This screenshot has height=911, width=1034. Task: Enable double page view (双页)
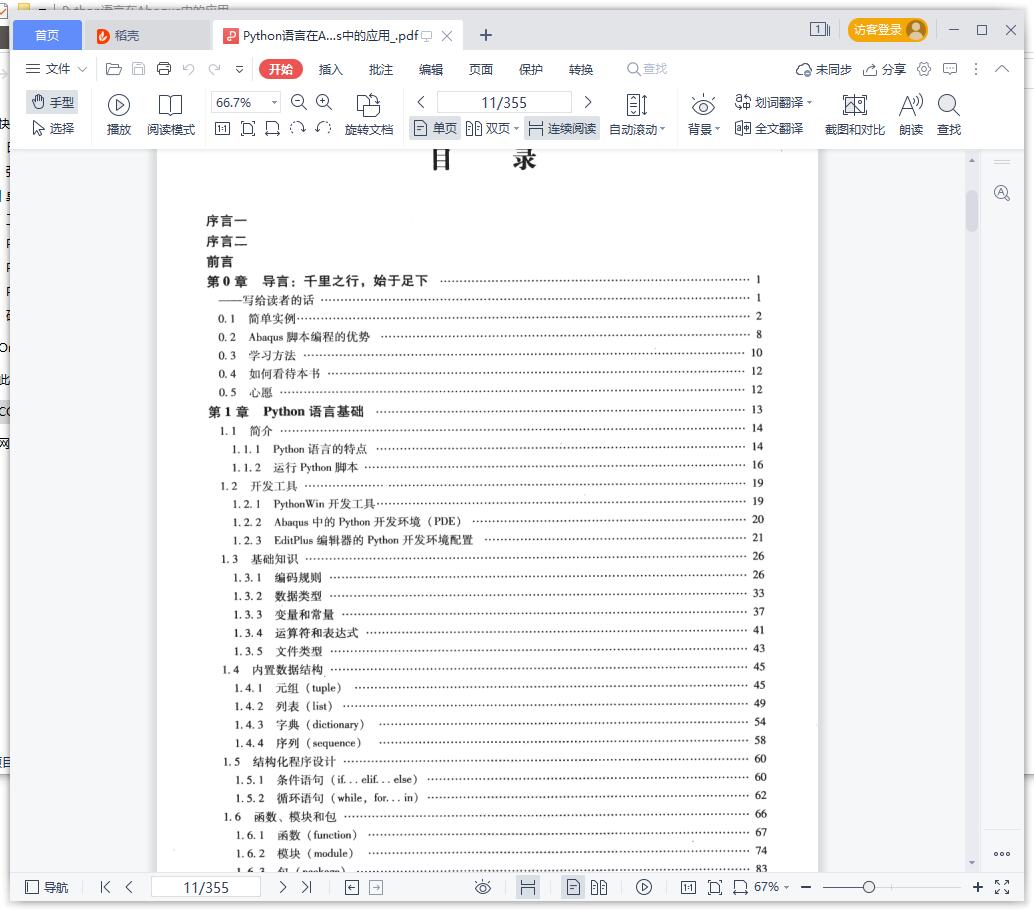click(488, 128)
